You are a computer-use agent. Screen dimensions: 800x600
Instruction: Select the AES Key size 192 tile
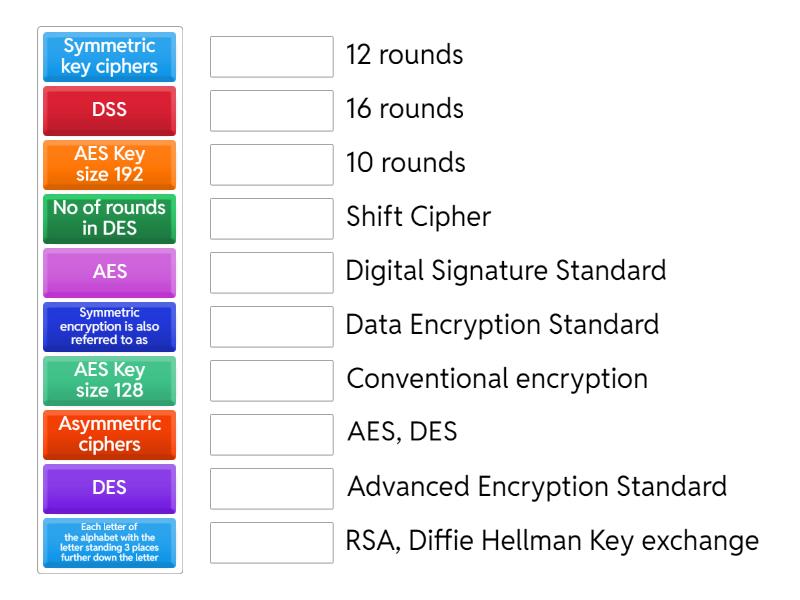coord(108,163)
